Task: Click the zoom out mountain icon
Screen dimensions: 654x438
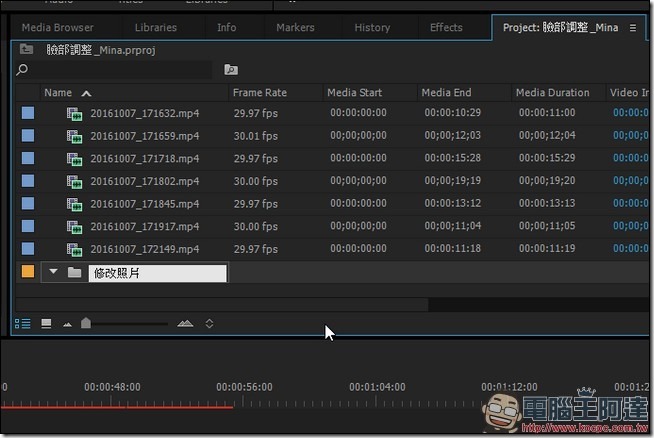Action: tap(67, 324)
